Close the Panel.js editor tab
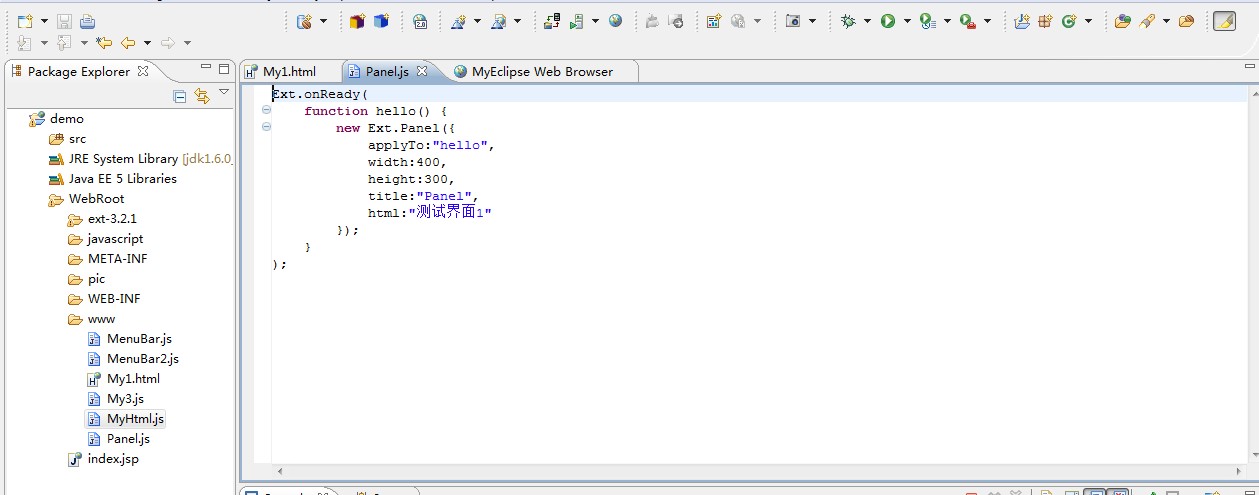Image resolution: width=1259 pixels, height=495 pixels. [x=422, y=71]
